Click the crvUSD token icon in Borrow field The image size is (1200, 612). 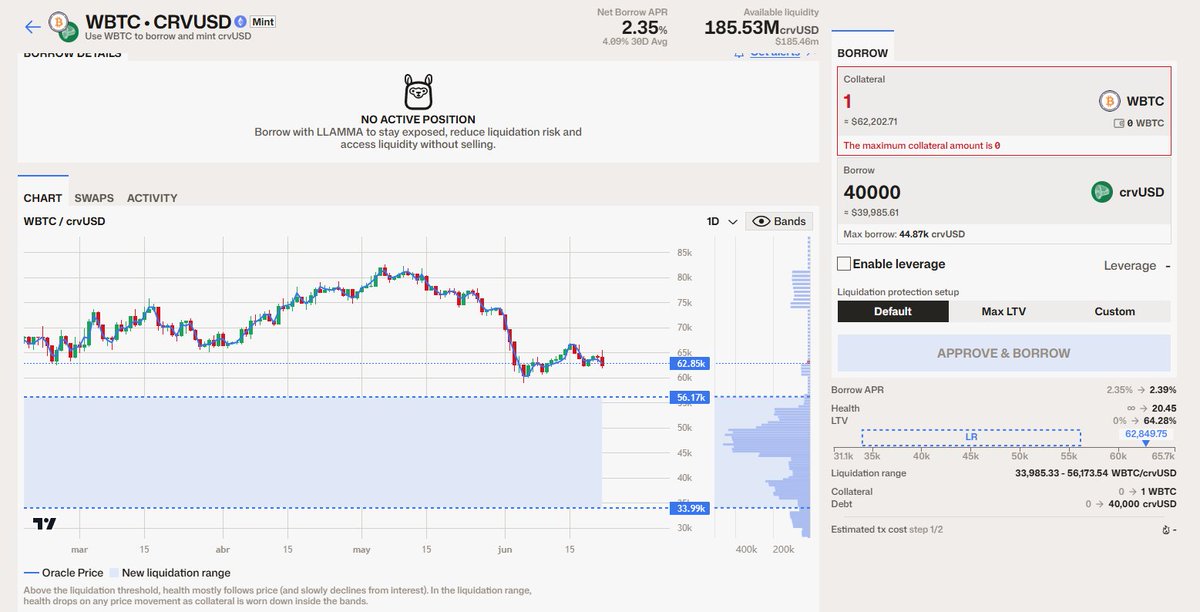[1102, 192]
